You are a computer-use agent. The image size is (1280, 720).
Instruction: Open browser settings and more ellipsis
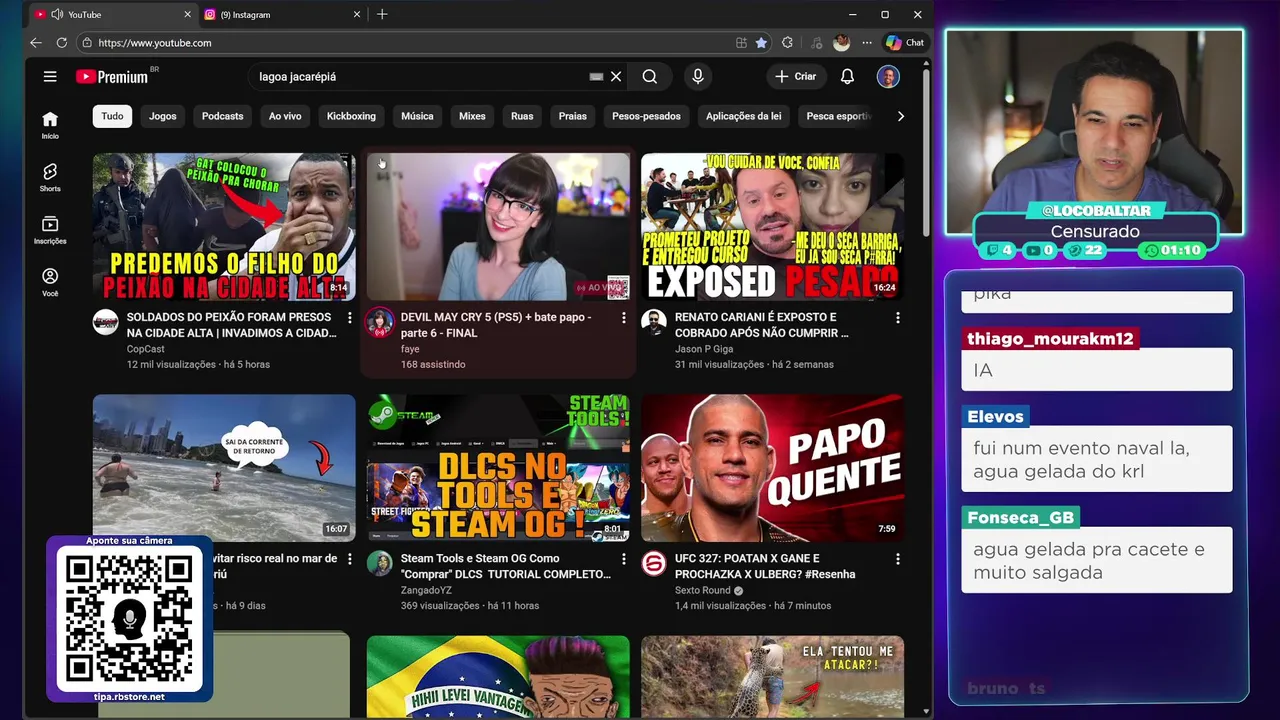coord(867,43)
